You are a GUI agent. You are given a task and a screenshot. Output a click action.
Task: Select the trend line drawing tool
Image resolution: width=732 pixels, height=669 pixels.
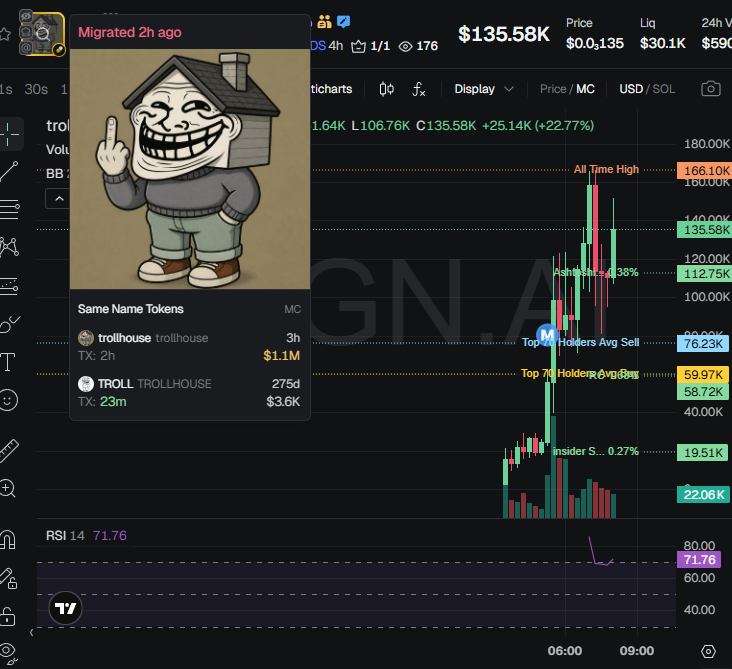(9, 171)
